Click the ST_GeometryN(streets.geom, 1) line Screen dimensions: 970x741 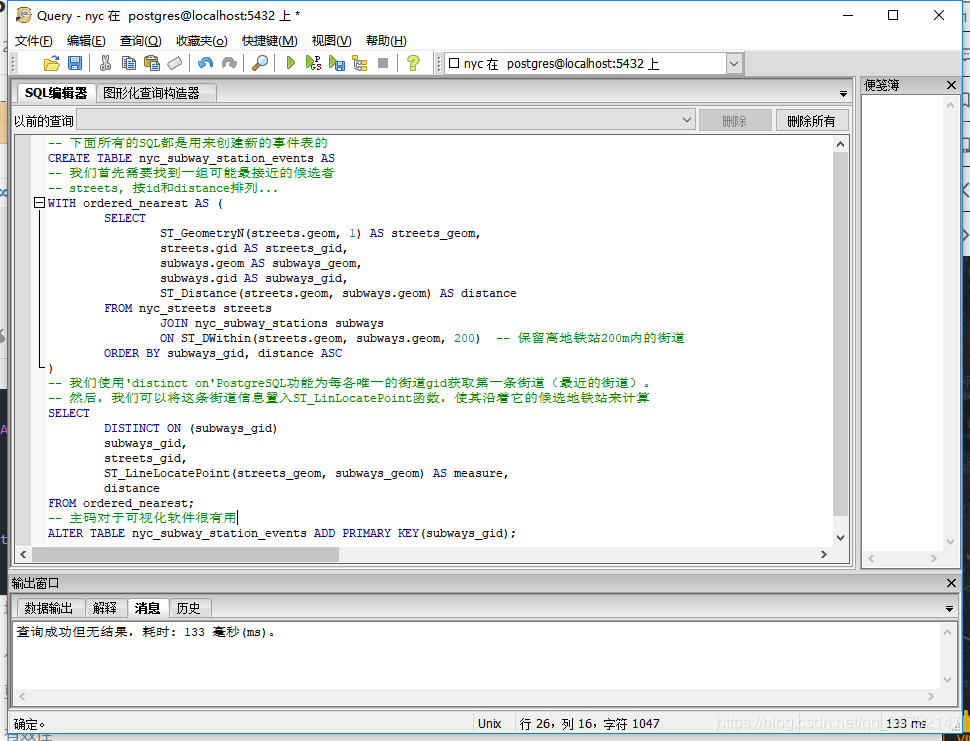pos(320,233)
